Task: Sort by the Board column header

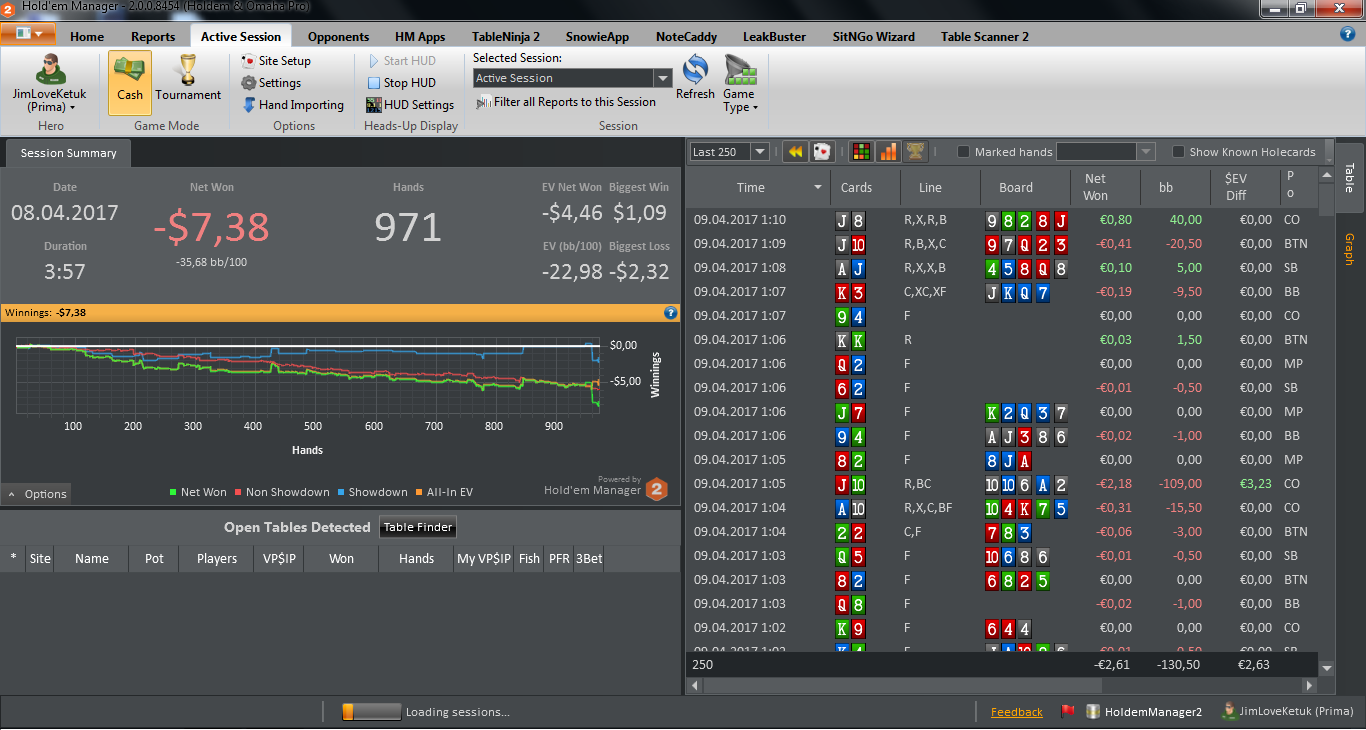Action: [x=1016, y=187]
